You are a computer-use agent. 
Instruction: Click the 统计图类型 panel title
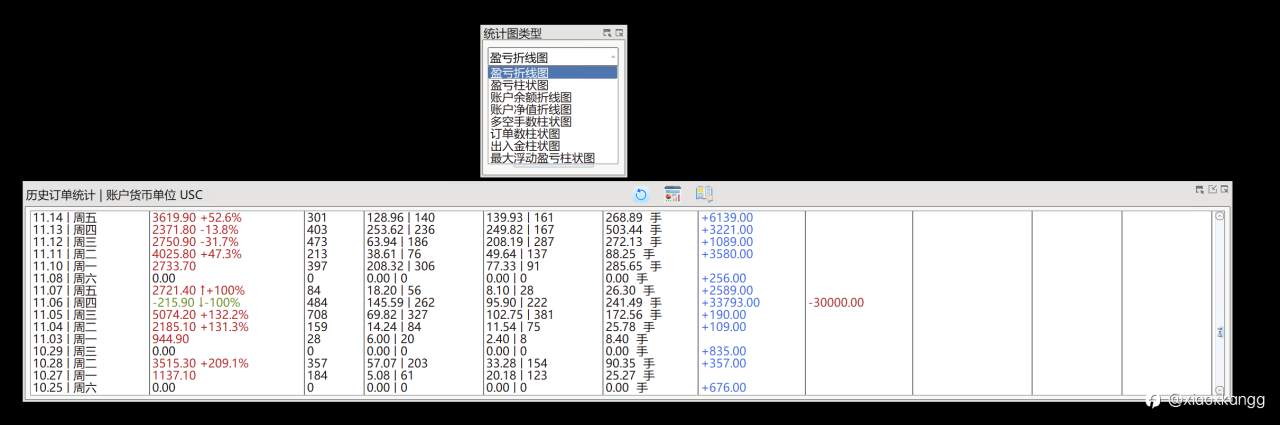click(x=512, y=33)
